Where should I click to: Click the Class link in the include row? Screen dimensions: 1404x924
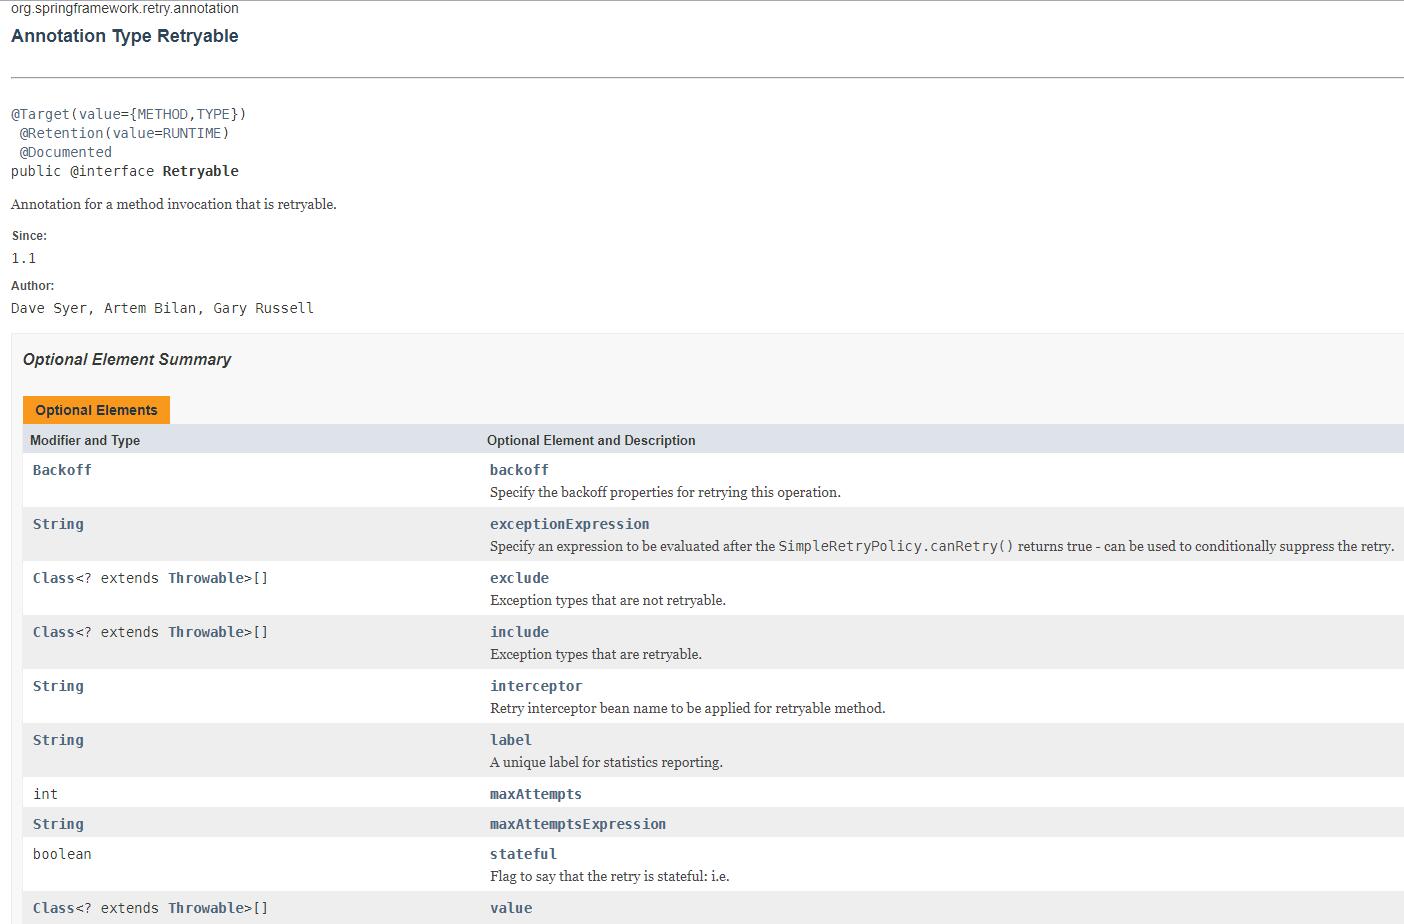pos(54,631)
